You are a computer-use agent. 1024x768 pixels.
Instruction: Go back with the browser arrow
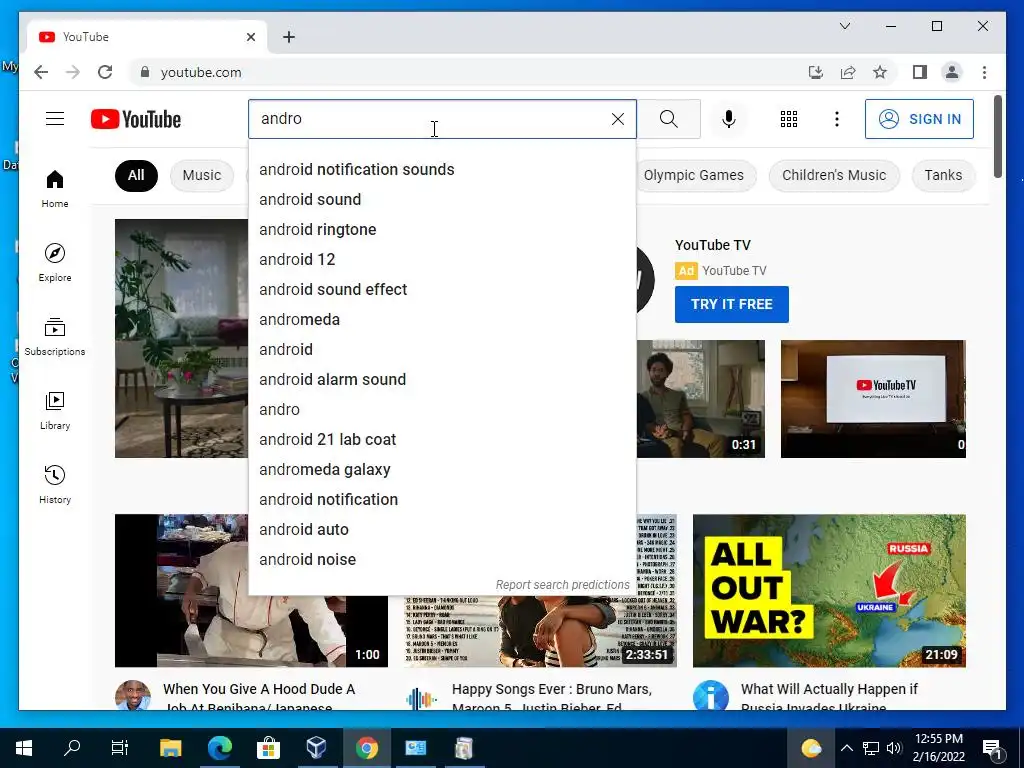41,72
